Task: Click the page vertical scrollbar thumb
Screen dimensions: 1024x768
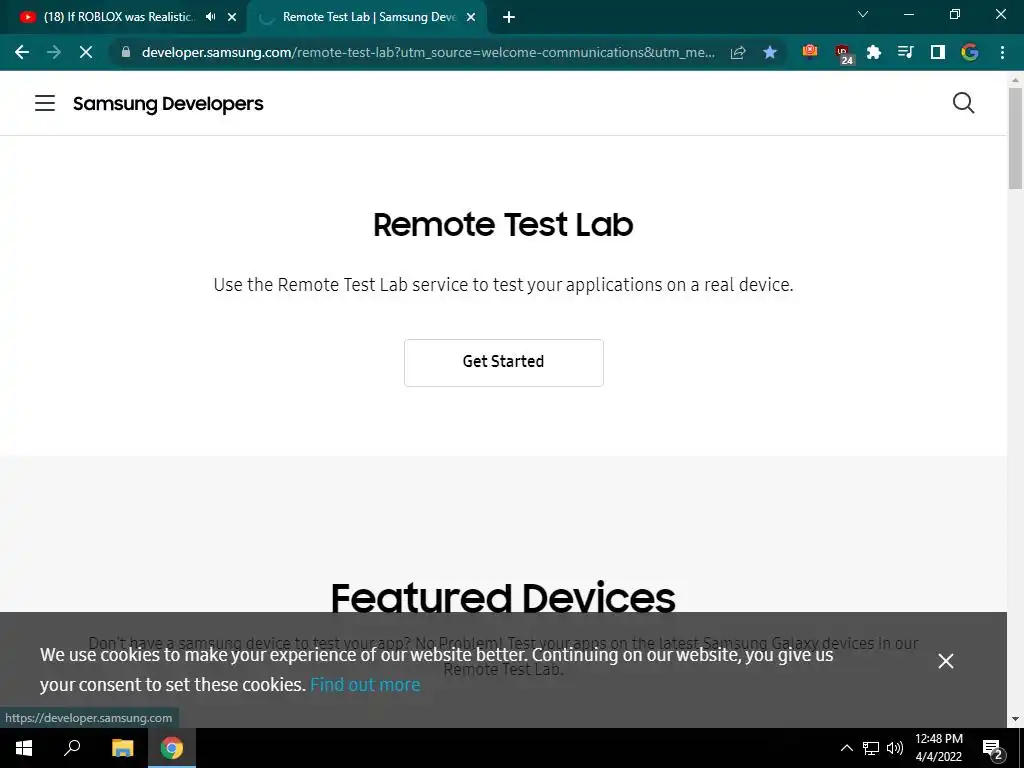Action: pyautogui.click(x=1015, y=138)
